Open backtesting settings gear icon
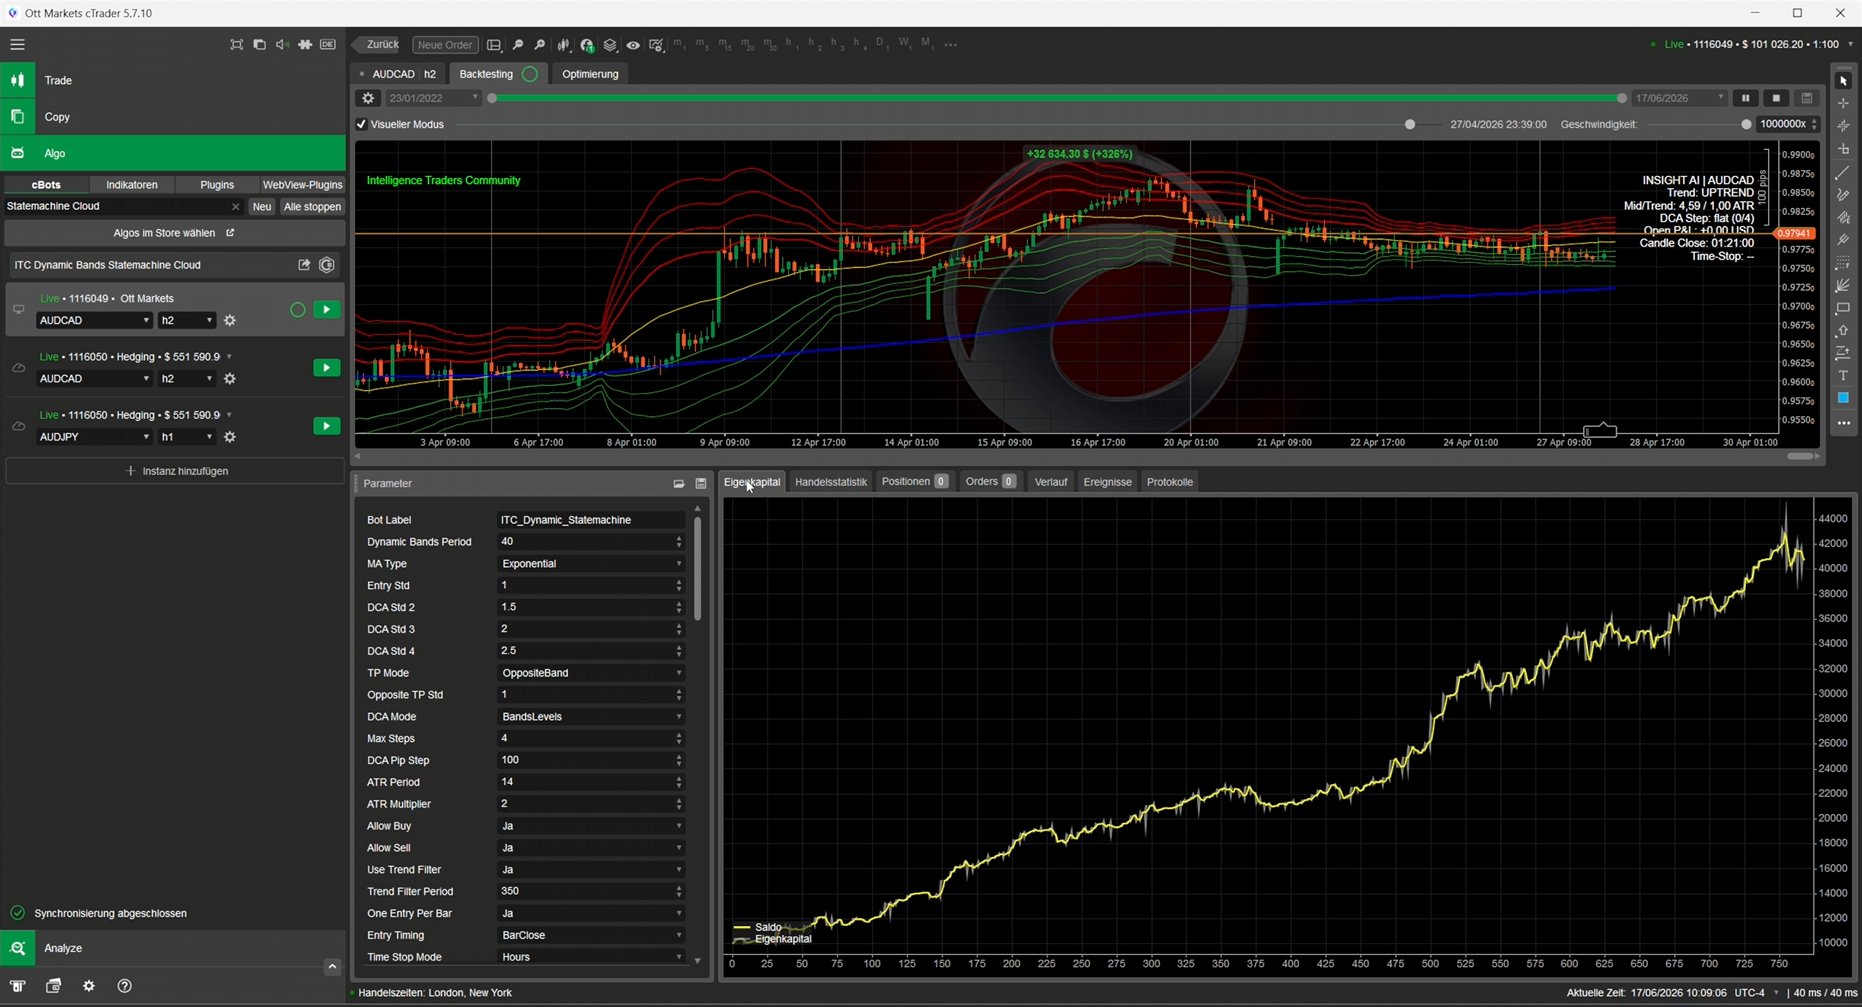This screenshot has width=1862, height=1007. click(368, 98)
